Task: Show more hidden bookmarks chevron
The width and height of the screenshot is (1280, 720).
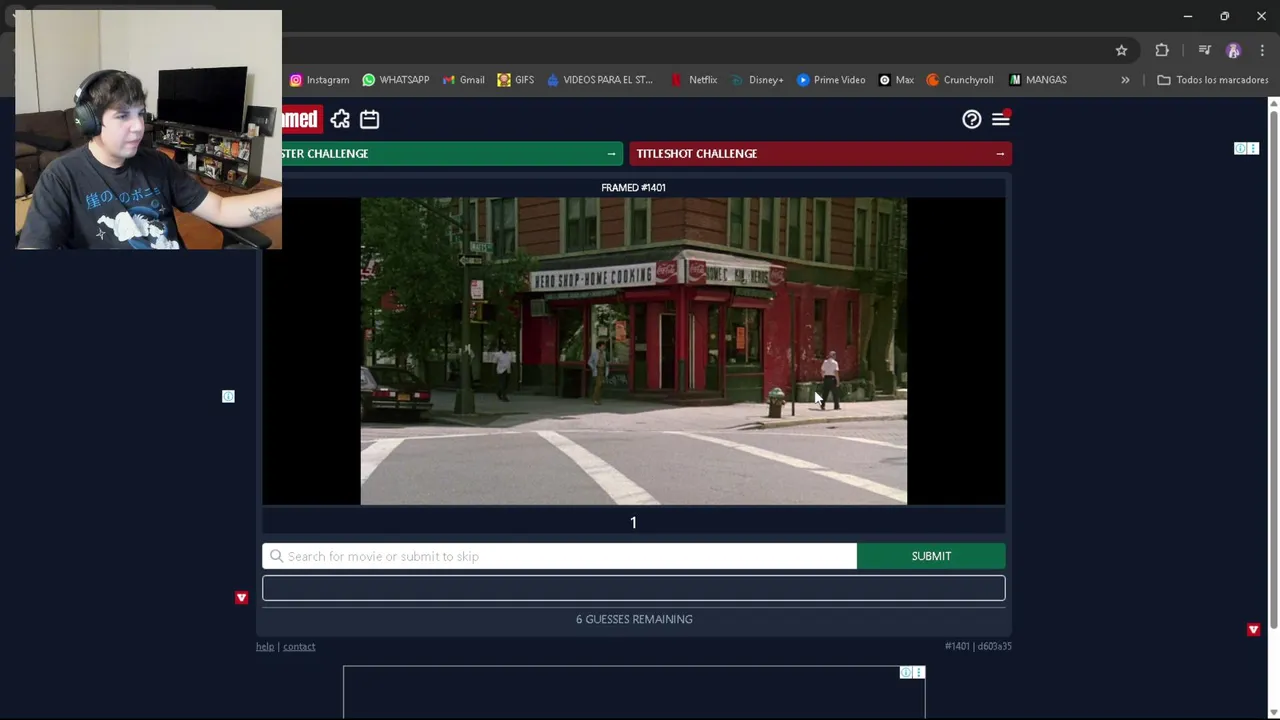Action: [1125, 80]
